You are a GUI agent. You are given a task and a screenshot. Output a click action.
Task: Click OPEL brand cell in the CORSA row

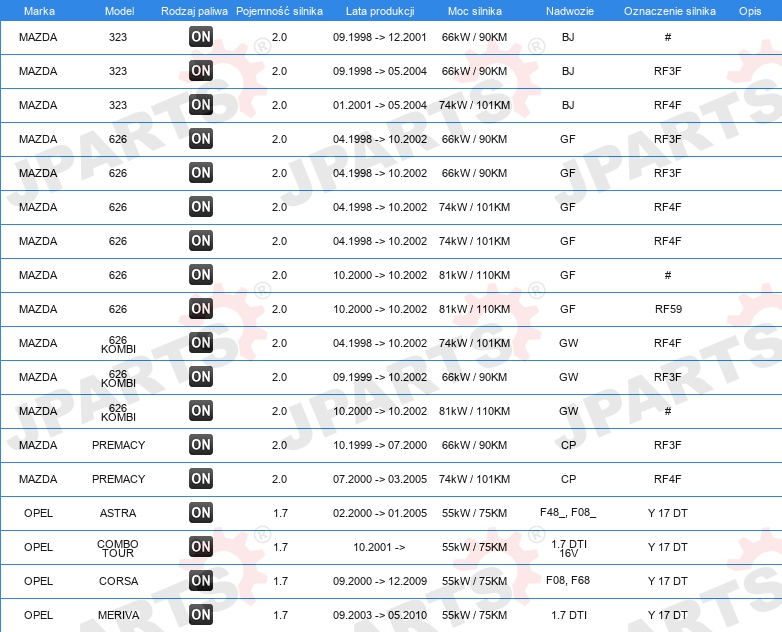pyautogui.click(x=38, y=581)
